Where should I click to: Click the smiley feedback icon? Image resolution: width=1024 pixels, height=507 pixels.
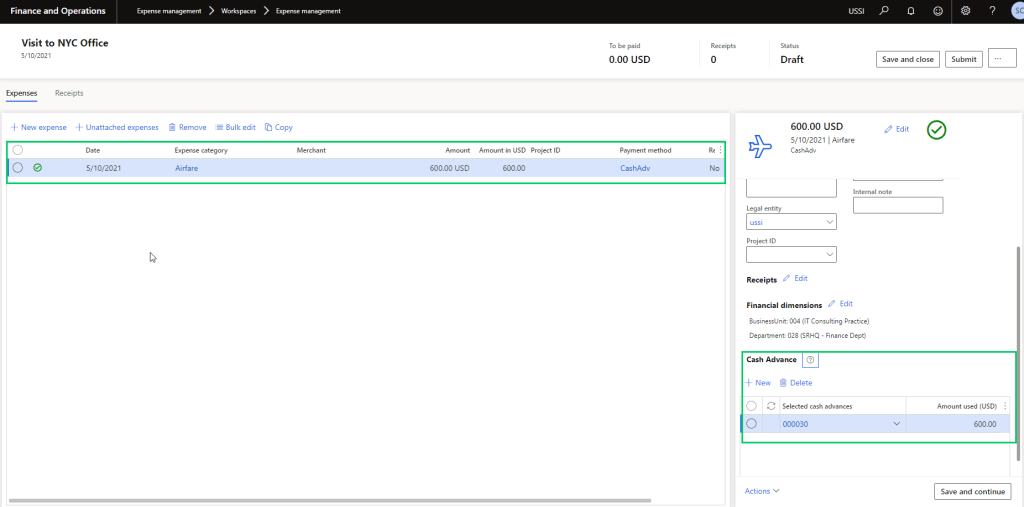pyautogui.click(x=937, y=11)
